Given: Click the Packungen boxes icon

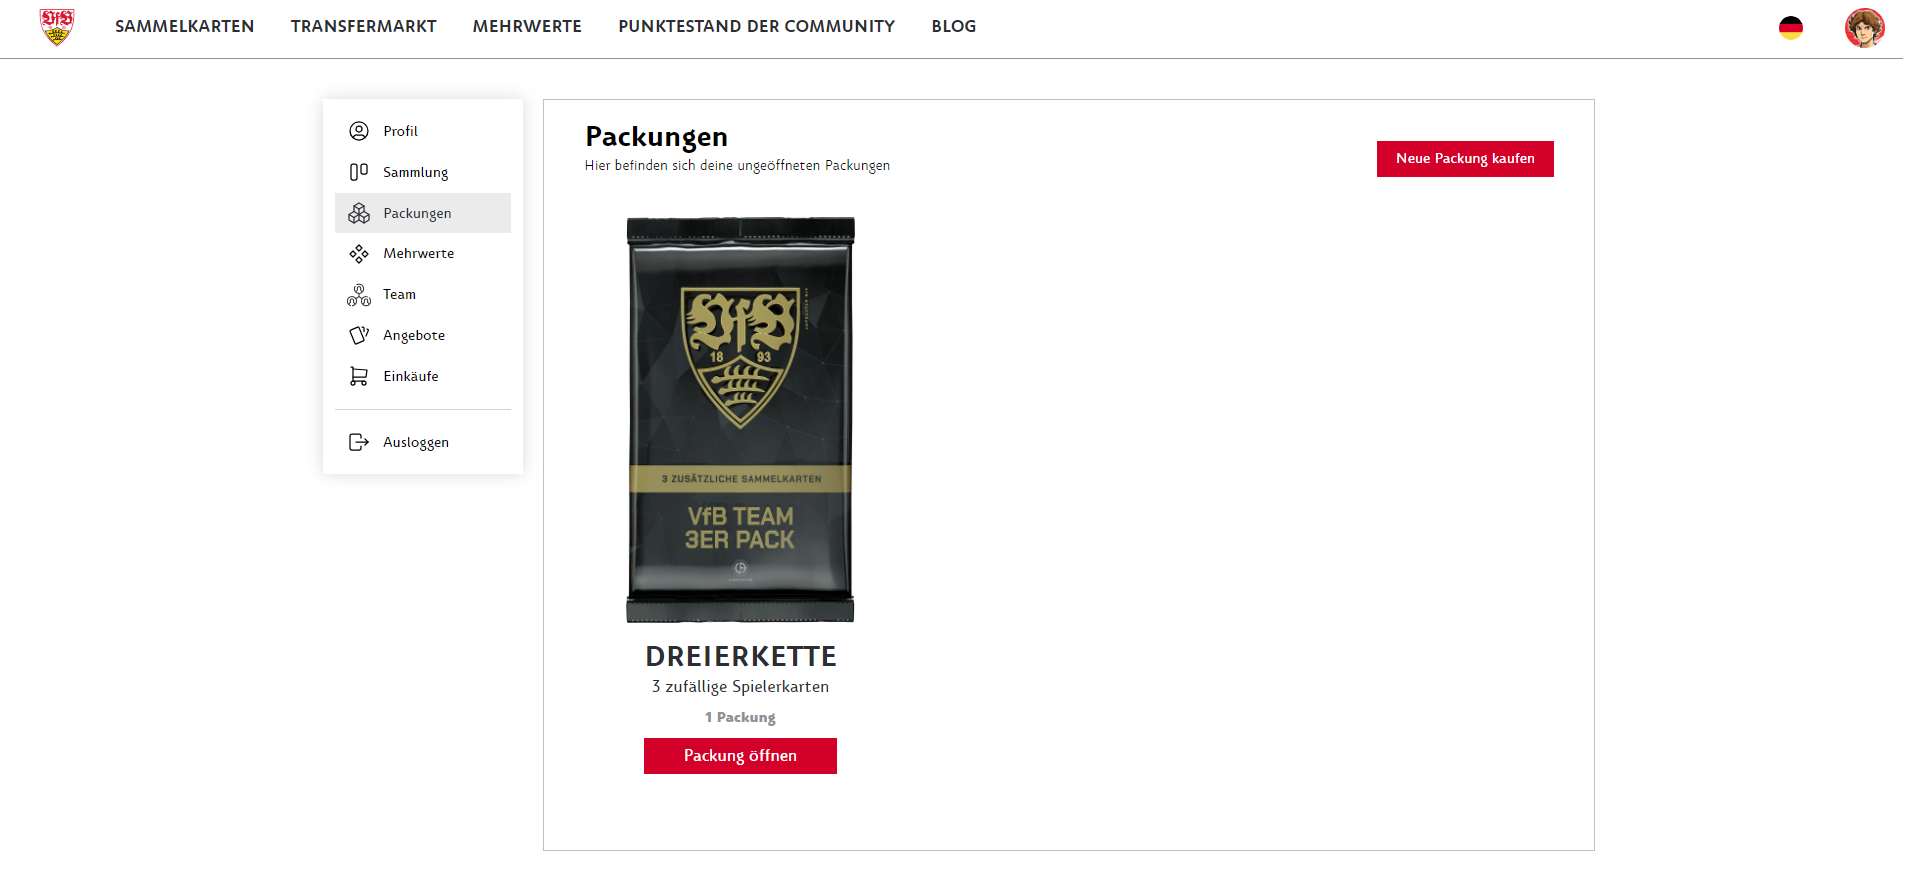Looking at the screenshot, I should tap(359, 213).
